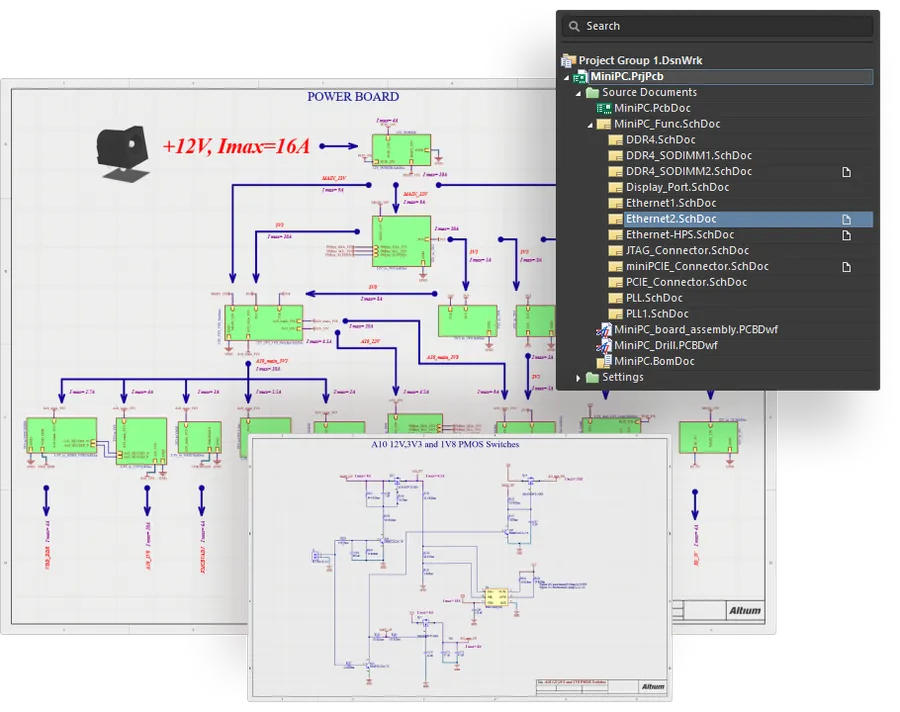Open PLL.SchDoc sheet

[654, 298]
